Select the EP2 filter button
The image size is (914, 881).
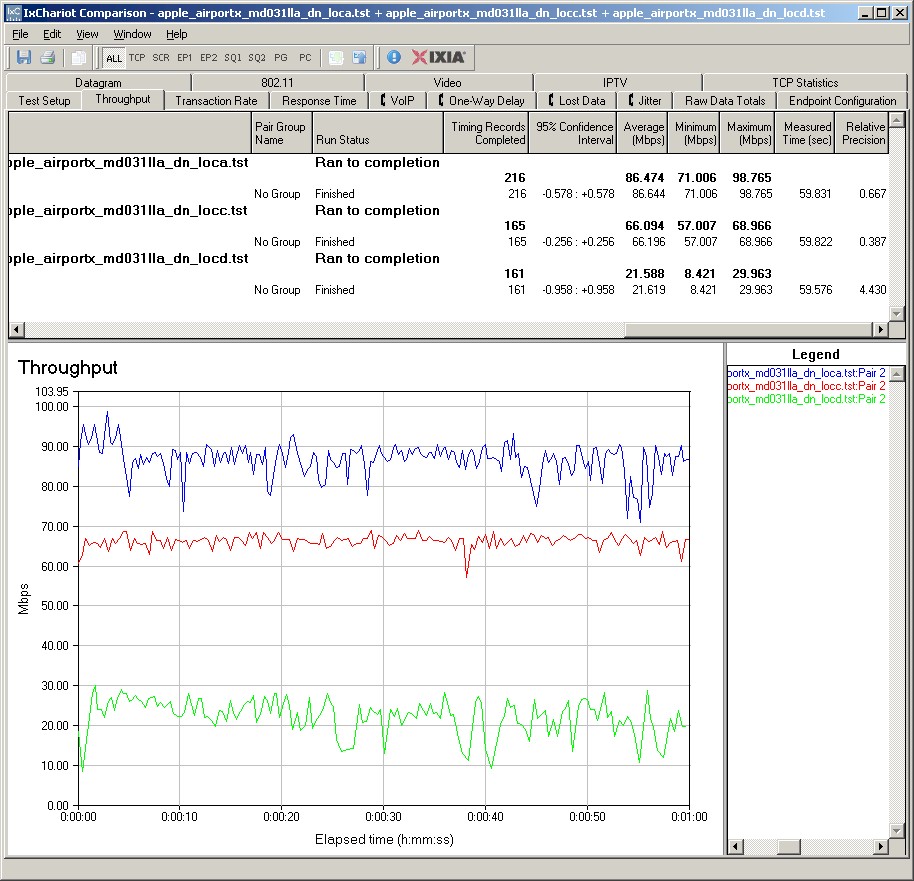click(208, 58)
